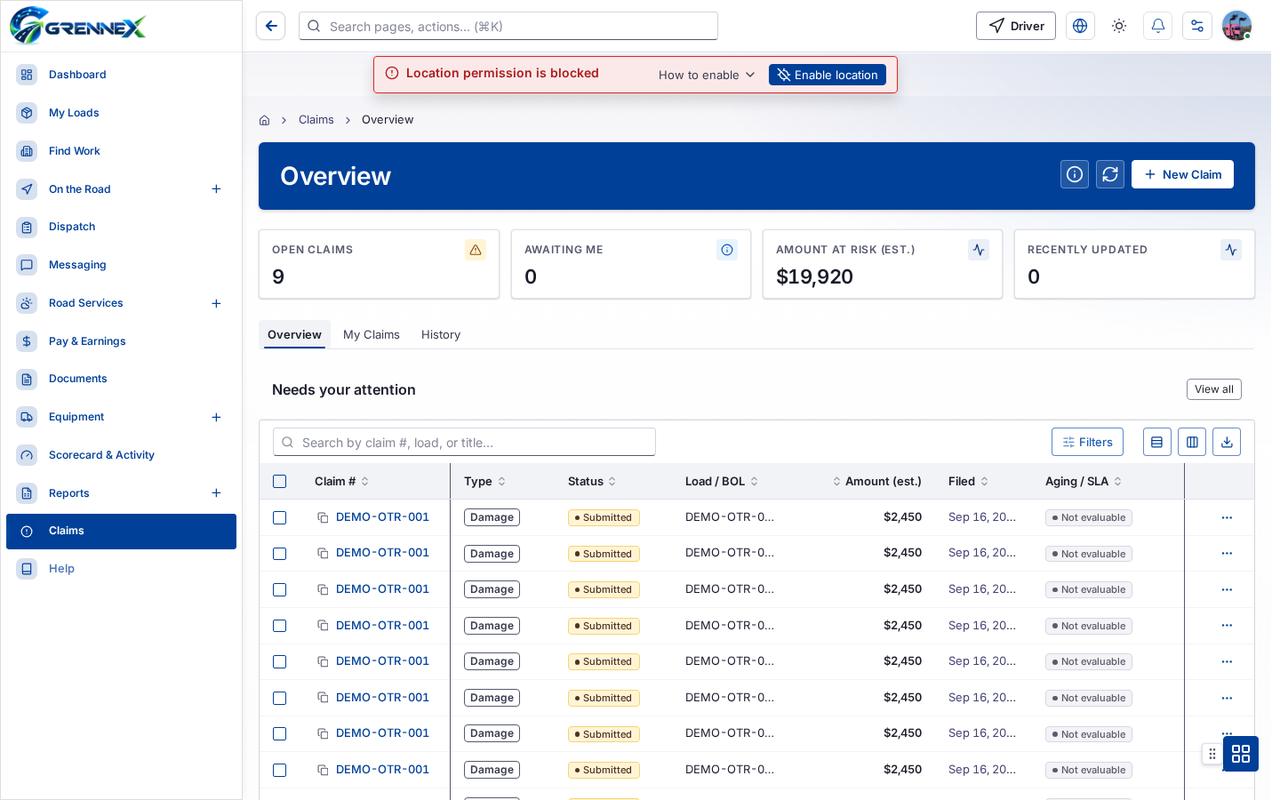
Task: Click the search by claim # field
Action: tap(464, 442)
